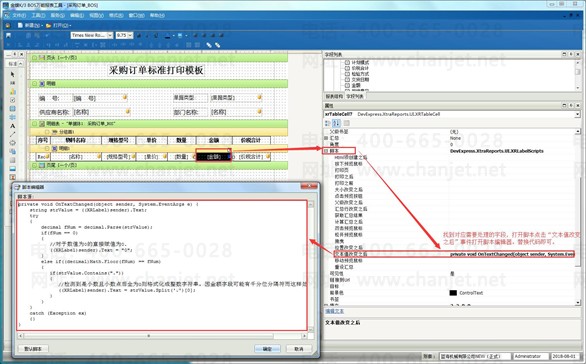
Task: Collapse the 脚本 scripts property group
Action: (x=326, y=151)
